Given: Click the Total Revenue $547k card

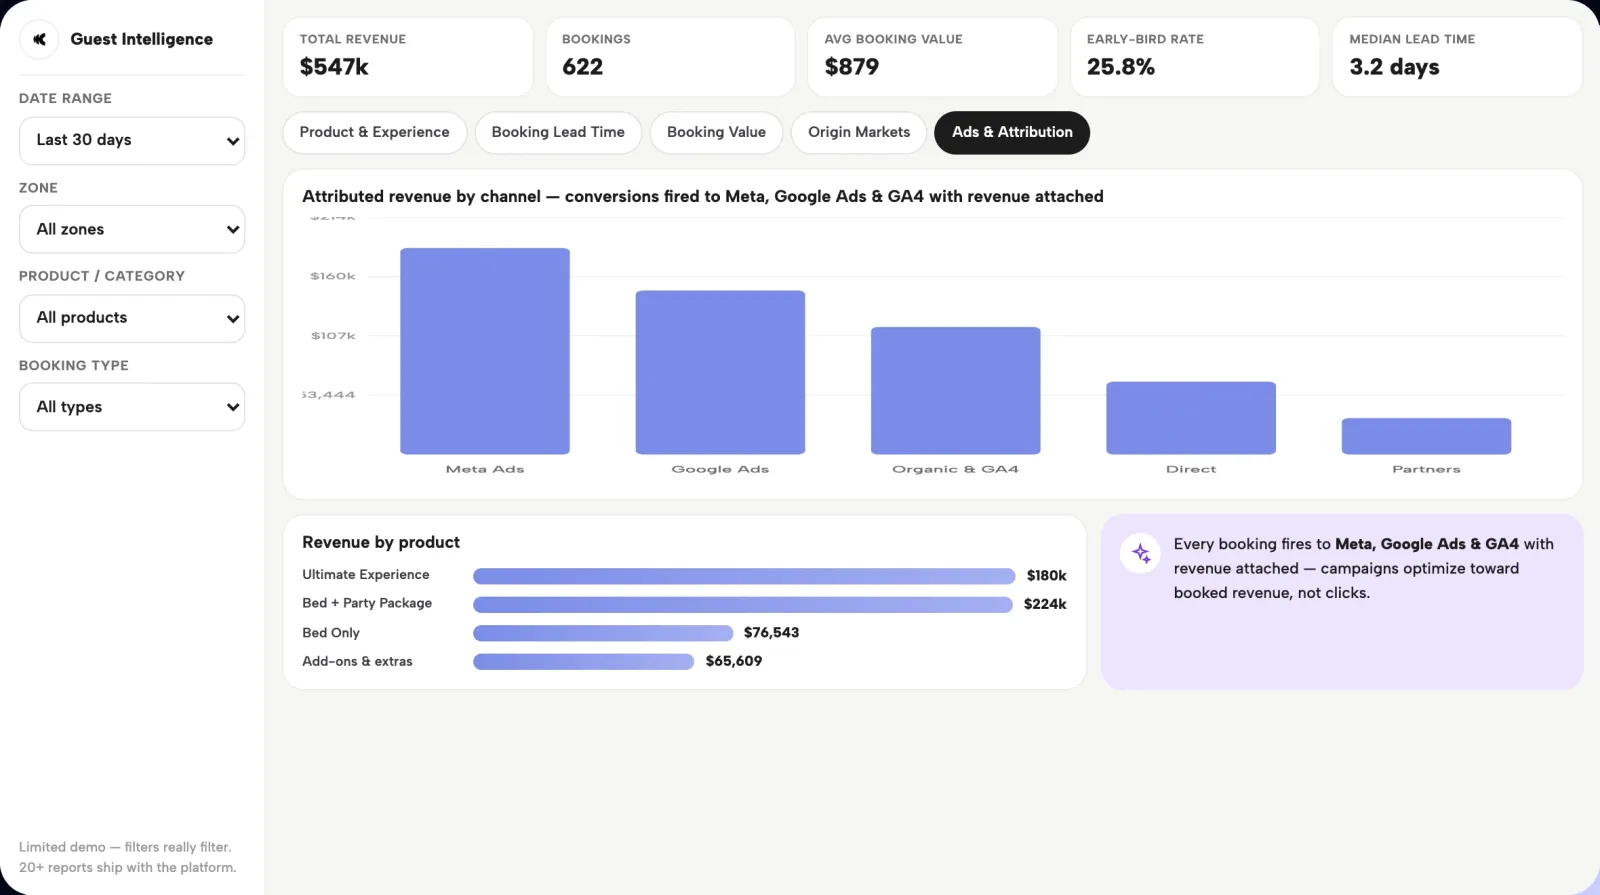Looking at the screenshot, I should pos(408,57).
